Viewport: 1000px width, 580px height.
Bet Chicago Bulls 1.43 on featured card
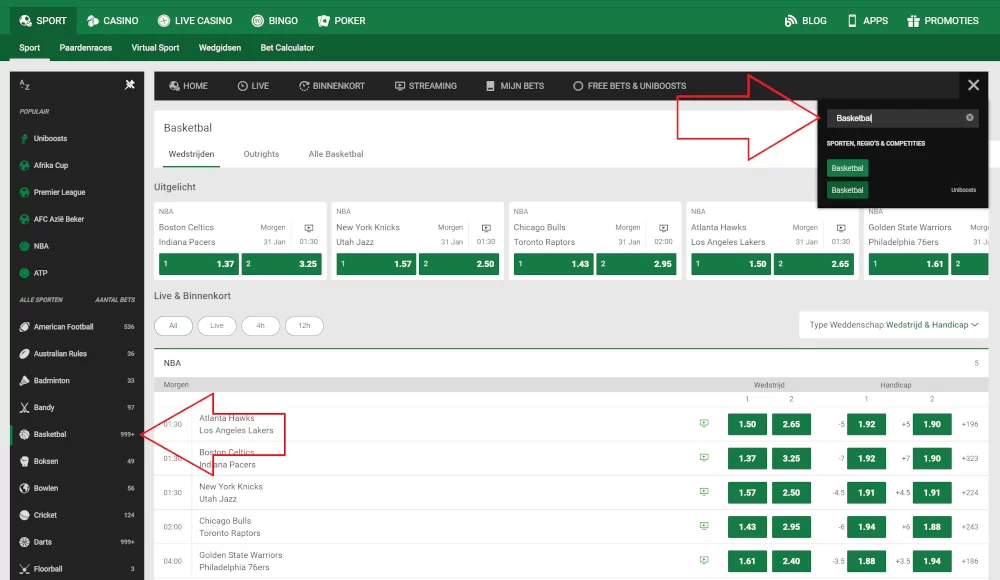pyautogui.click(x=554, y=264)
